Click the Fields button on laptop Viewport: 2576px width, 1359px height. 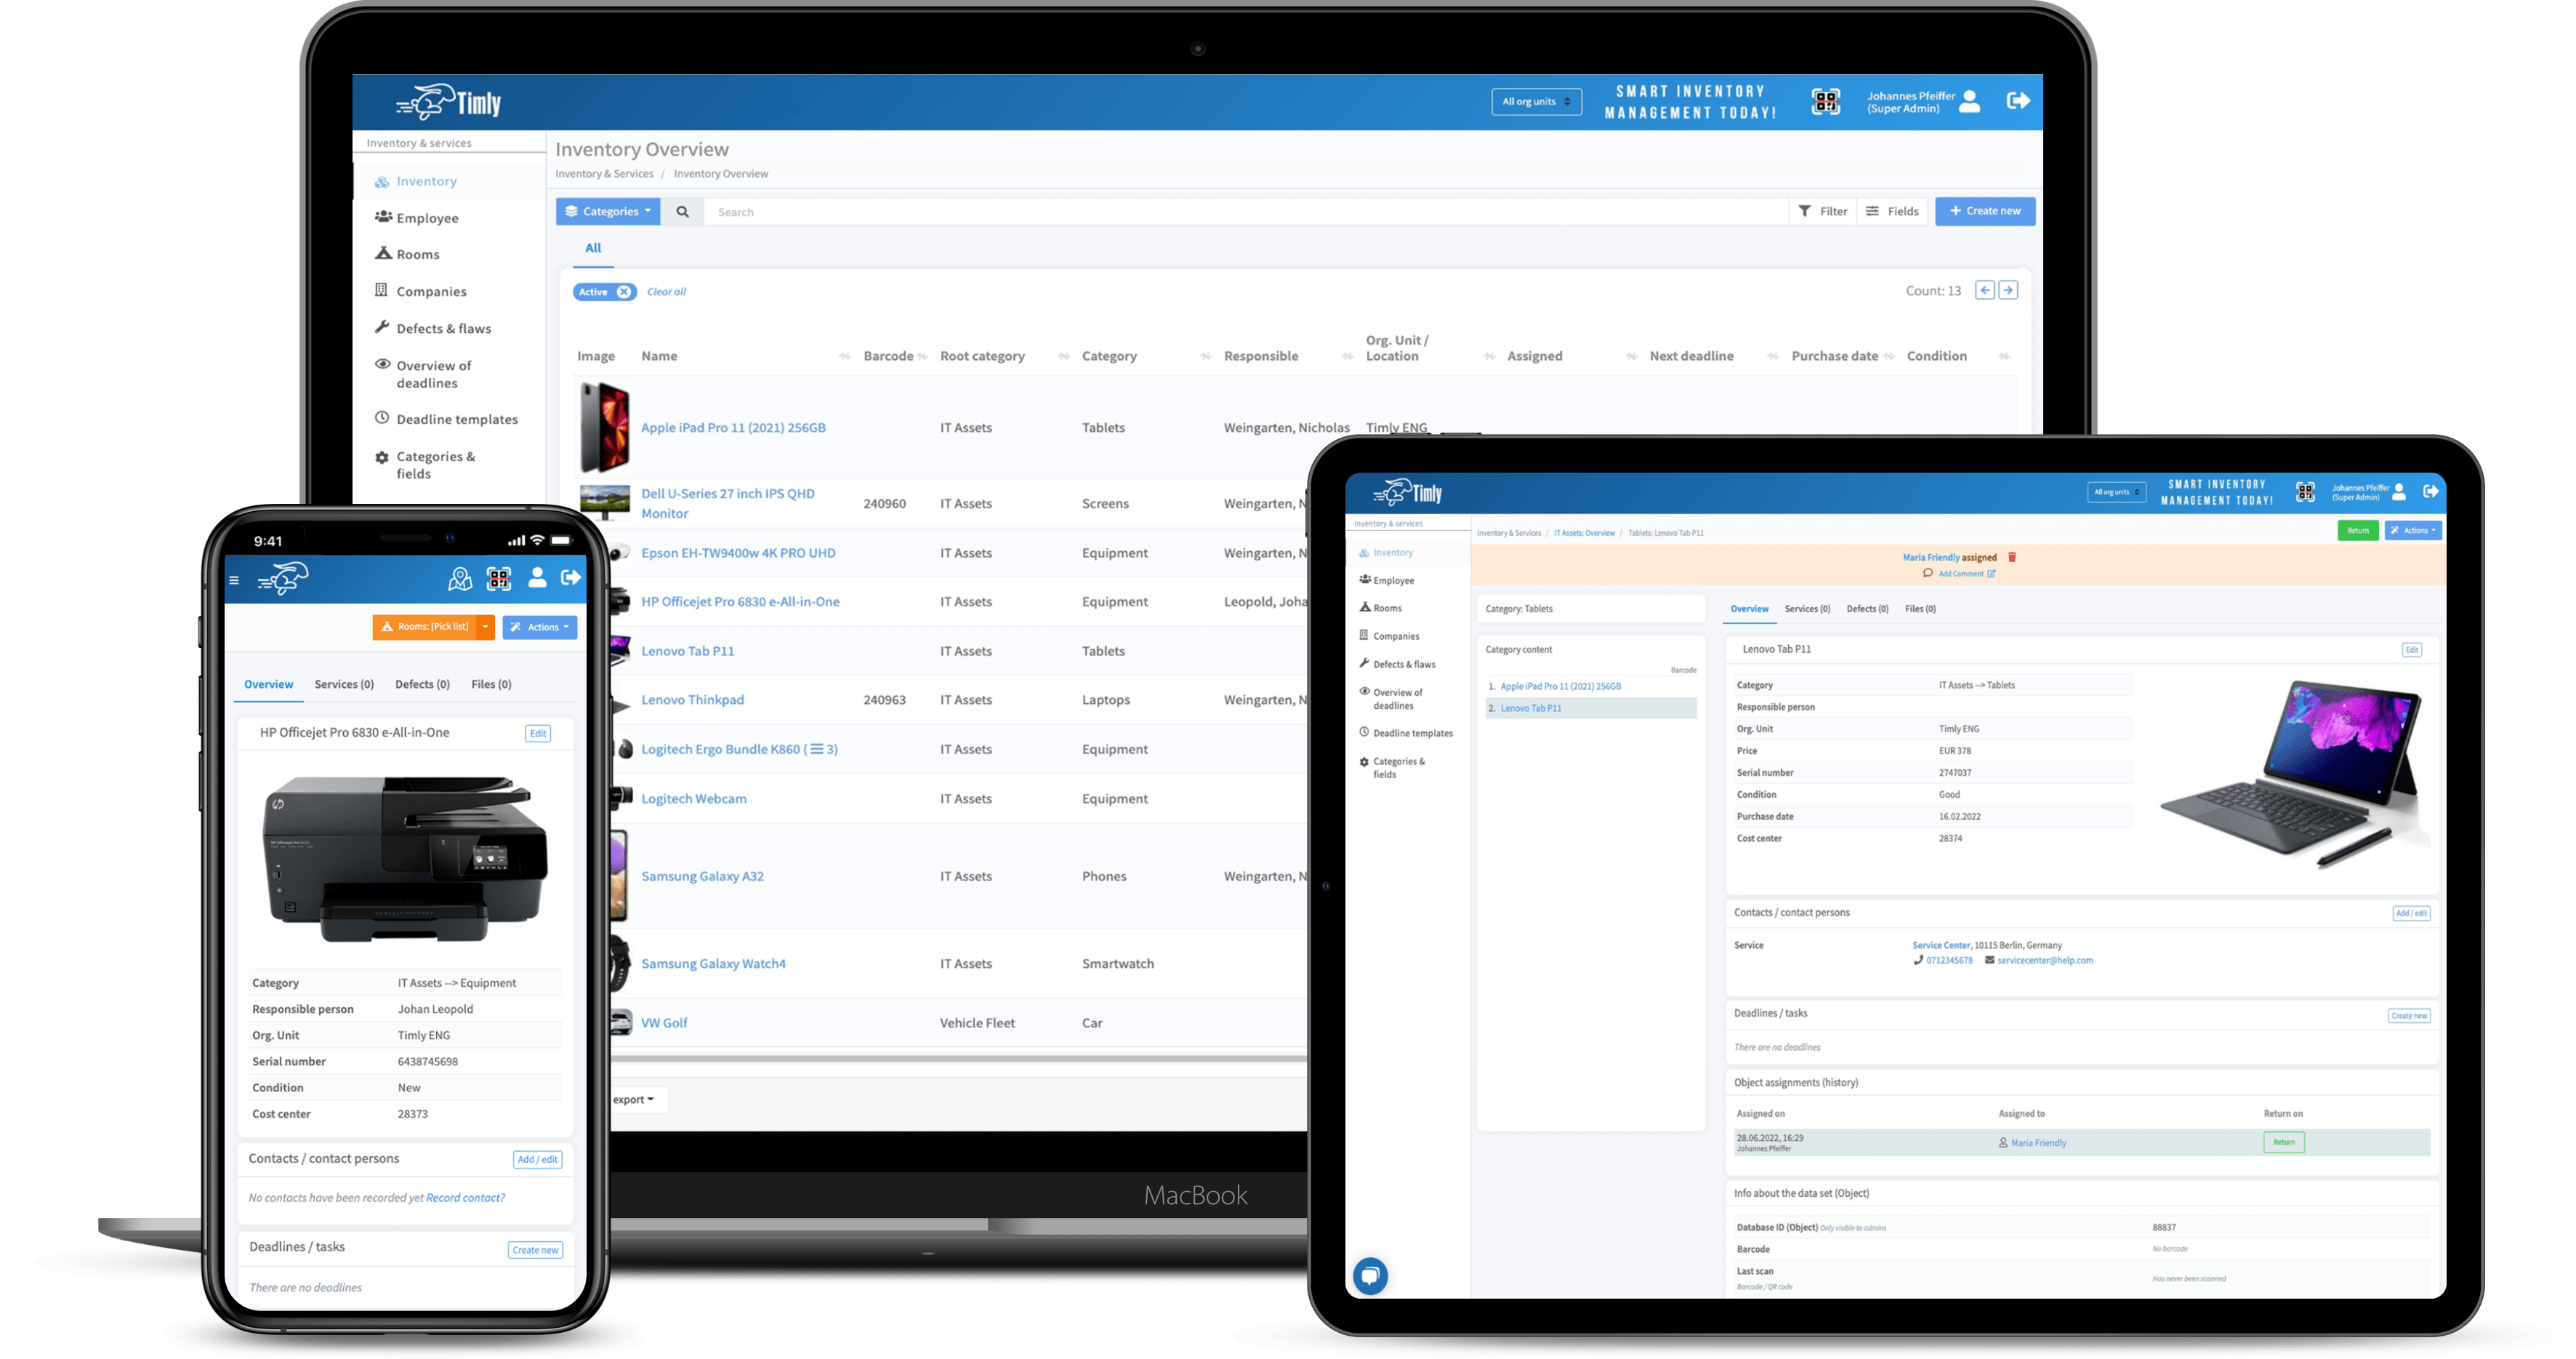click(x=1892, y=211)
